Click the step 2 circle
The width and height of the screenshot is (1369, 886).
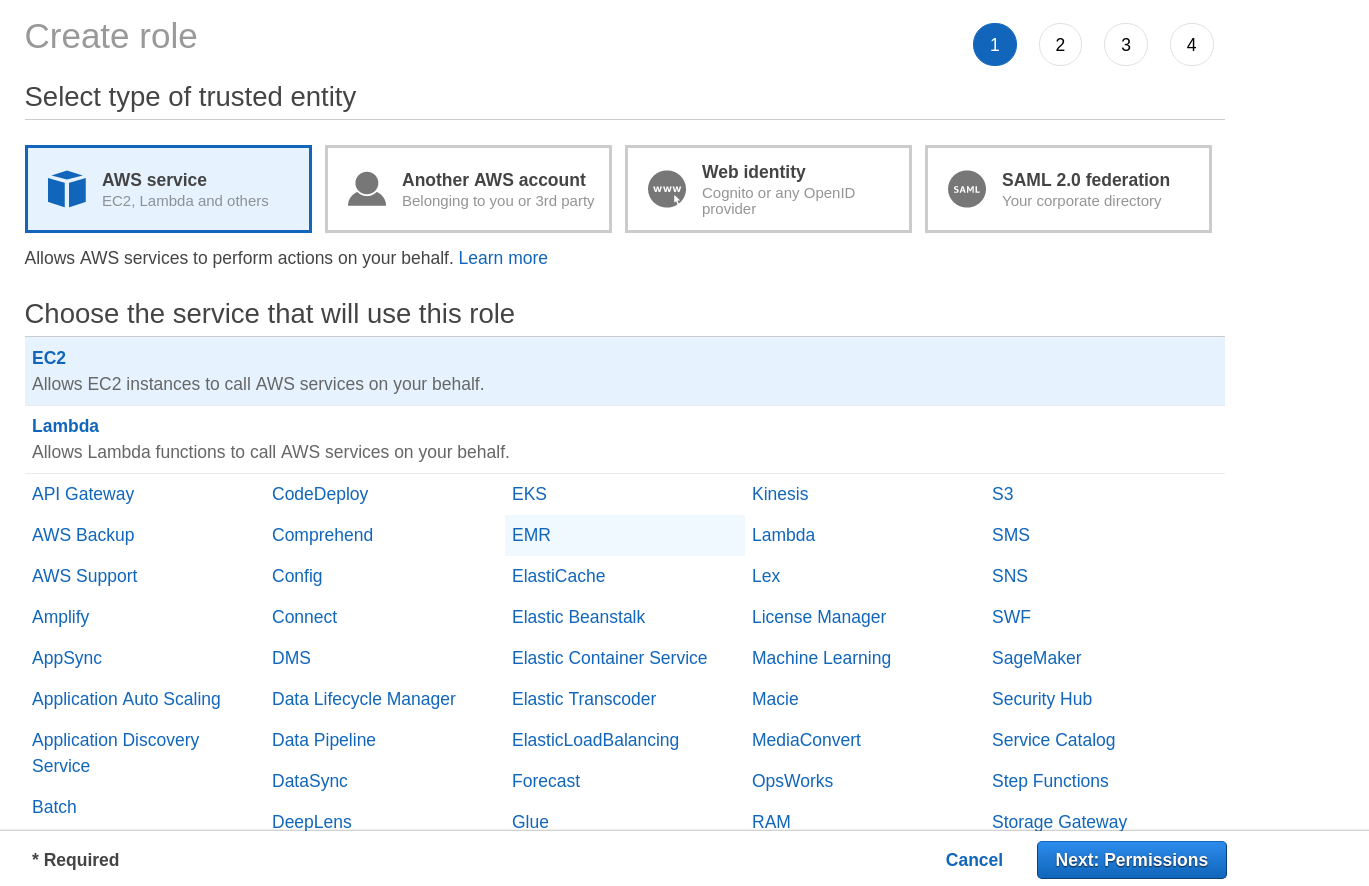1060,44
